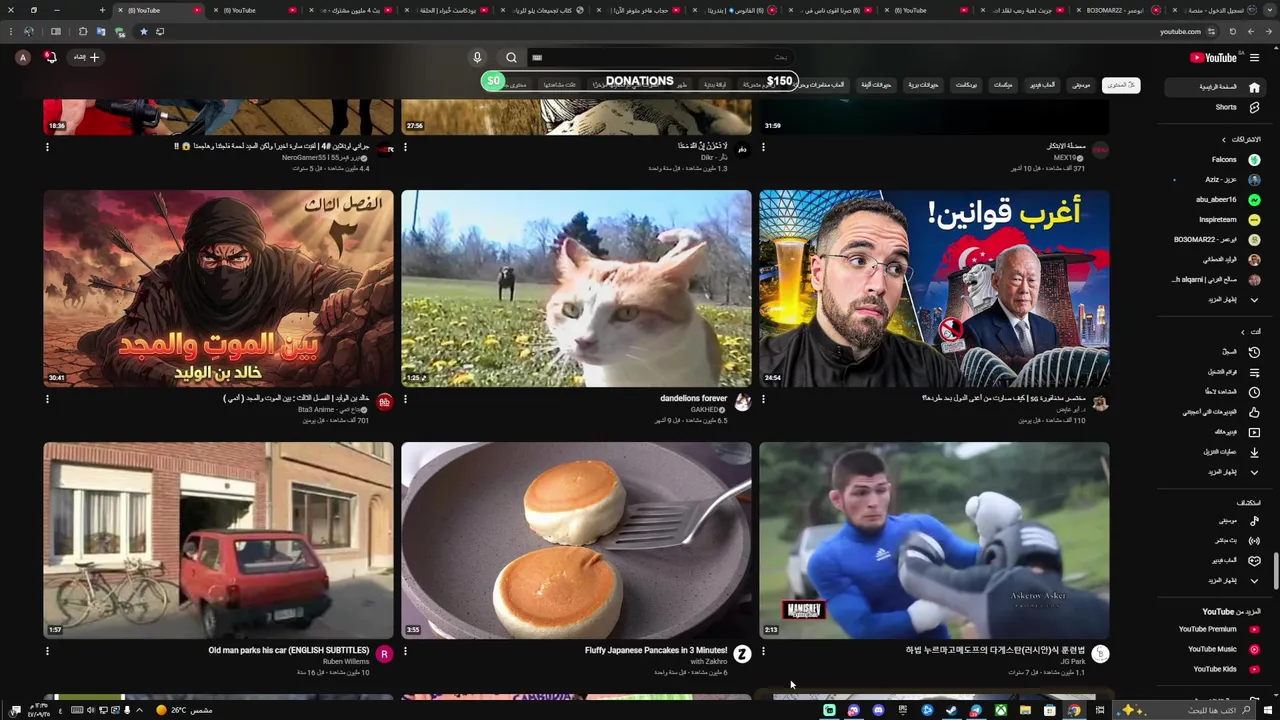Open the History page icon

1254,352
